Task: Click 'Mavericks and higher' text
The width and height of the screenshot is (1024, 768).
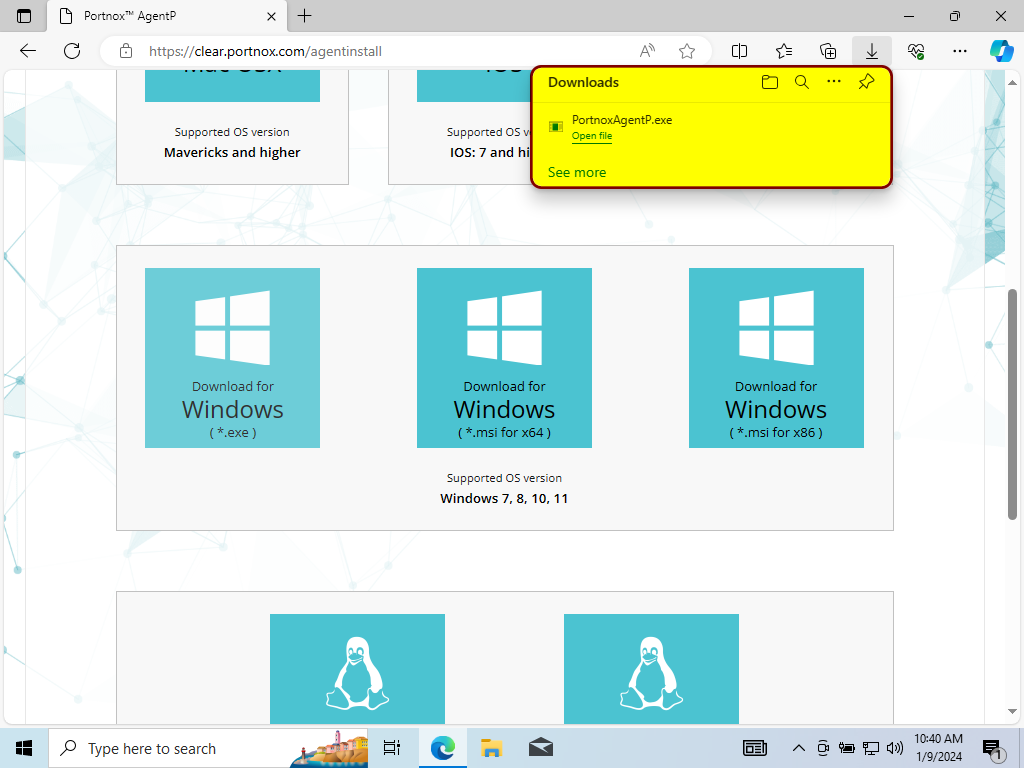Action: 232,152
